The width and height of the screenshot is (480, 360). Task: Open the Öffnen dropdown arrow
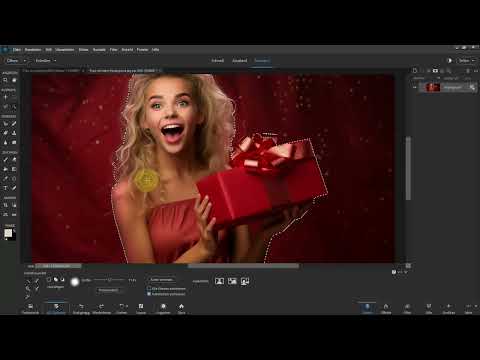(x=25, y=61)
